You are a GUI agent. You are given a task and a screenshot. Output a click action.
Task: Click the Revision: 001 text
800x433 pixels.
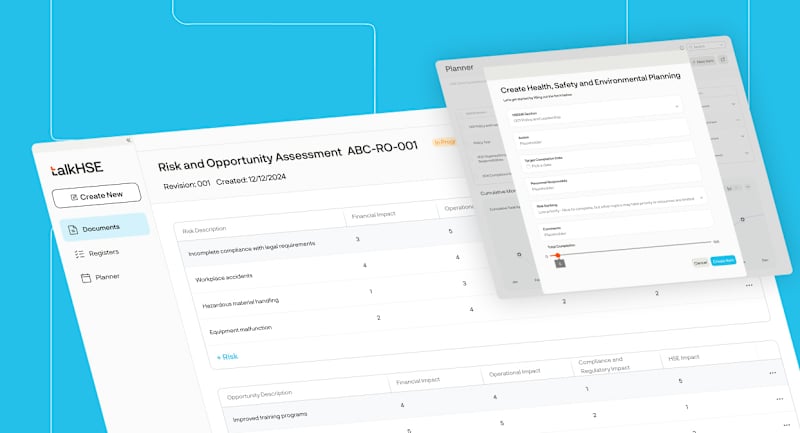tap(187, 185)
